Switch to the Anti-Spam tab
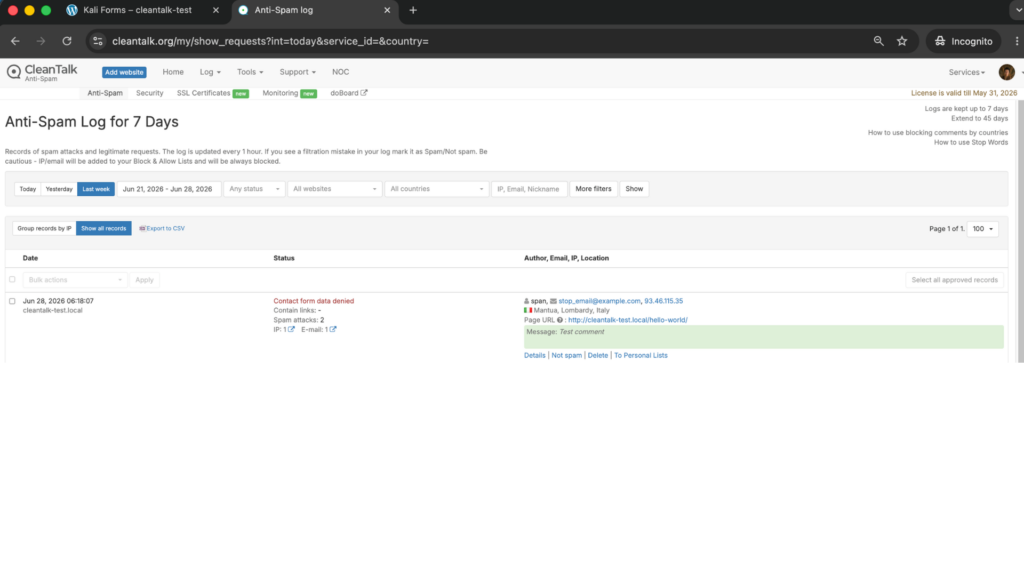Viewport: 1024px width, 576px height. (x=104, y=93)
